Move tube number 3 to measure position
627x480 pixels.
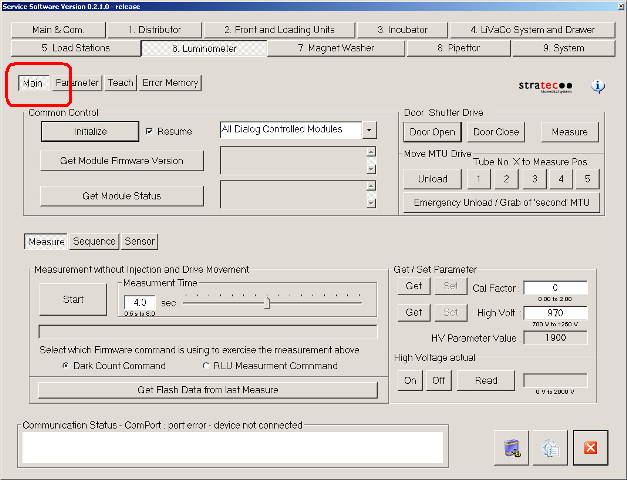pyautogui.click(x=536, y=179)
